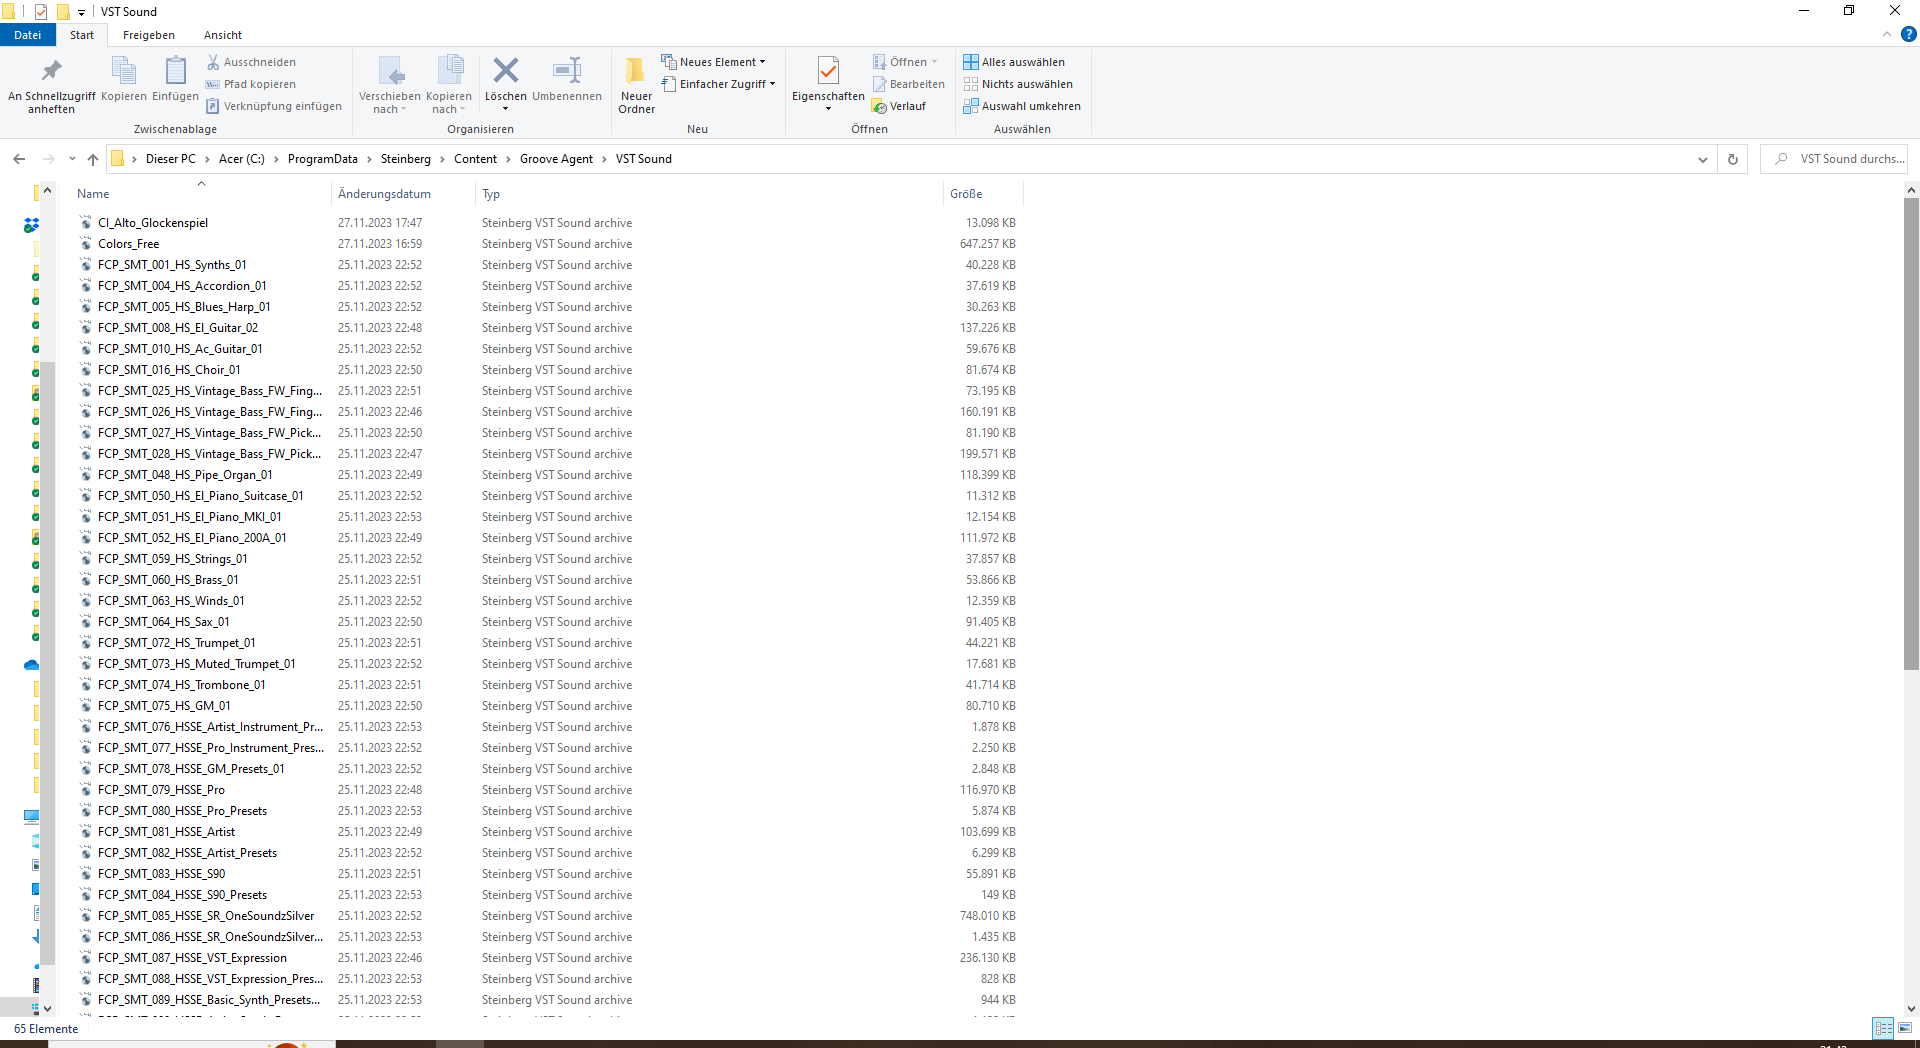The height and width of the screenshot is (1048, 1920).
Task: Pin folder via An Schnellzugriff anheften
Action: 52,85
